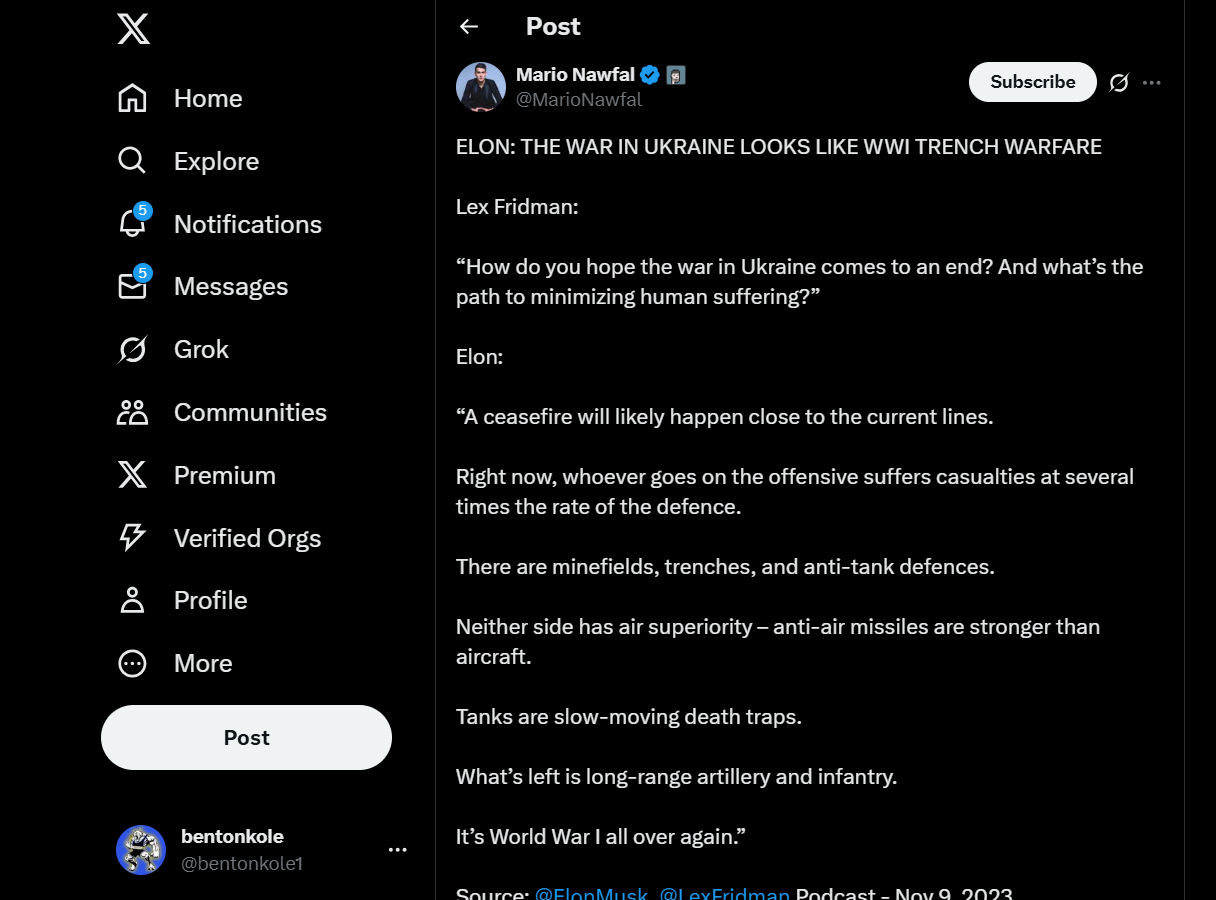
Task: Open the Communities people icon
Action: click(x=132, y=412)
